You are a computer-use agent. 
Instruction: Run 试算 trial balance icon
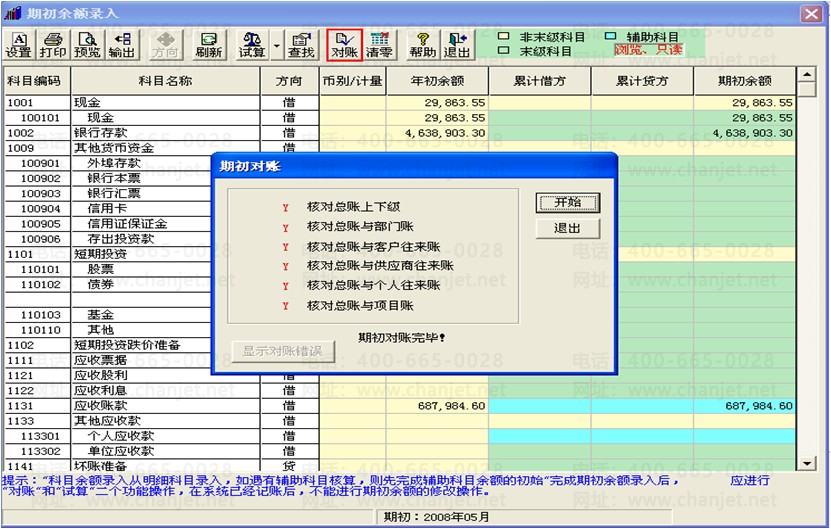pyautogui.click(x=252, y=45)
